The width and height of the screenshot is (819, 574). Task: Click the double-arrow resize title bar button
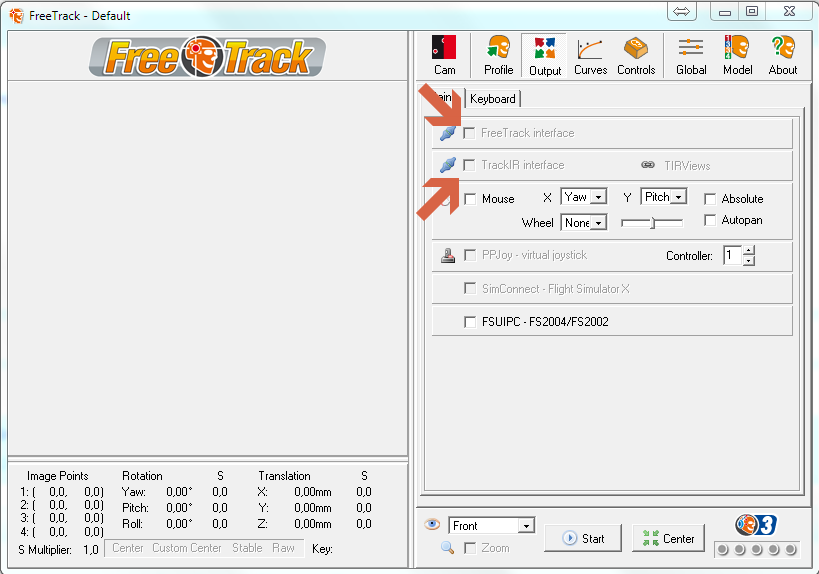pyautogui.click(x=682, y=11)
